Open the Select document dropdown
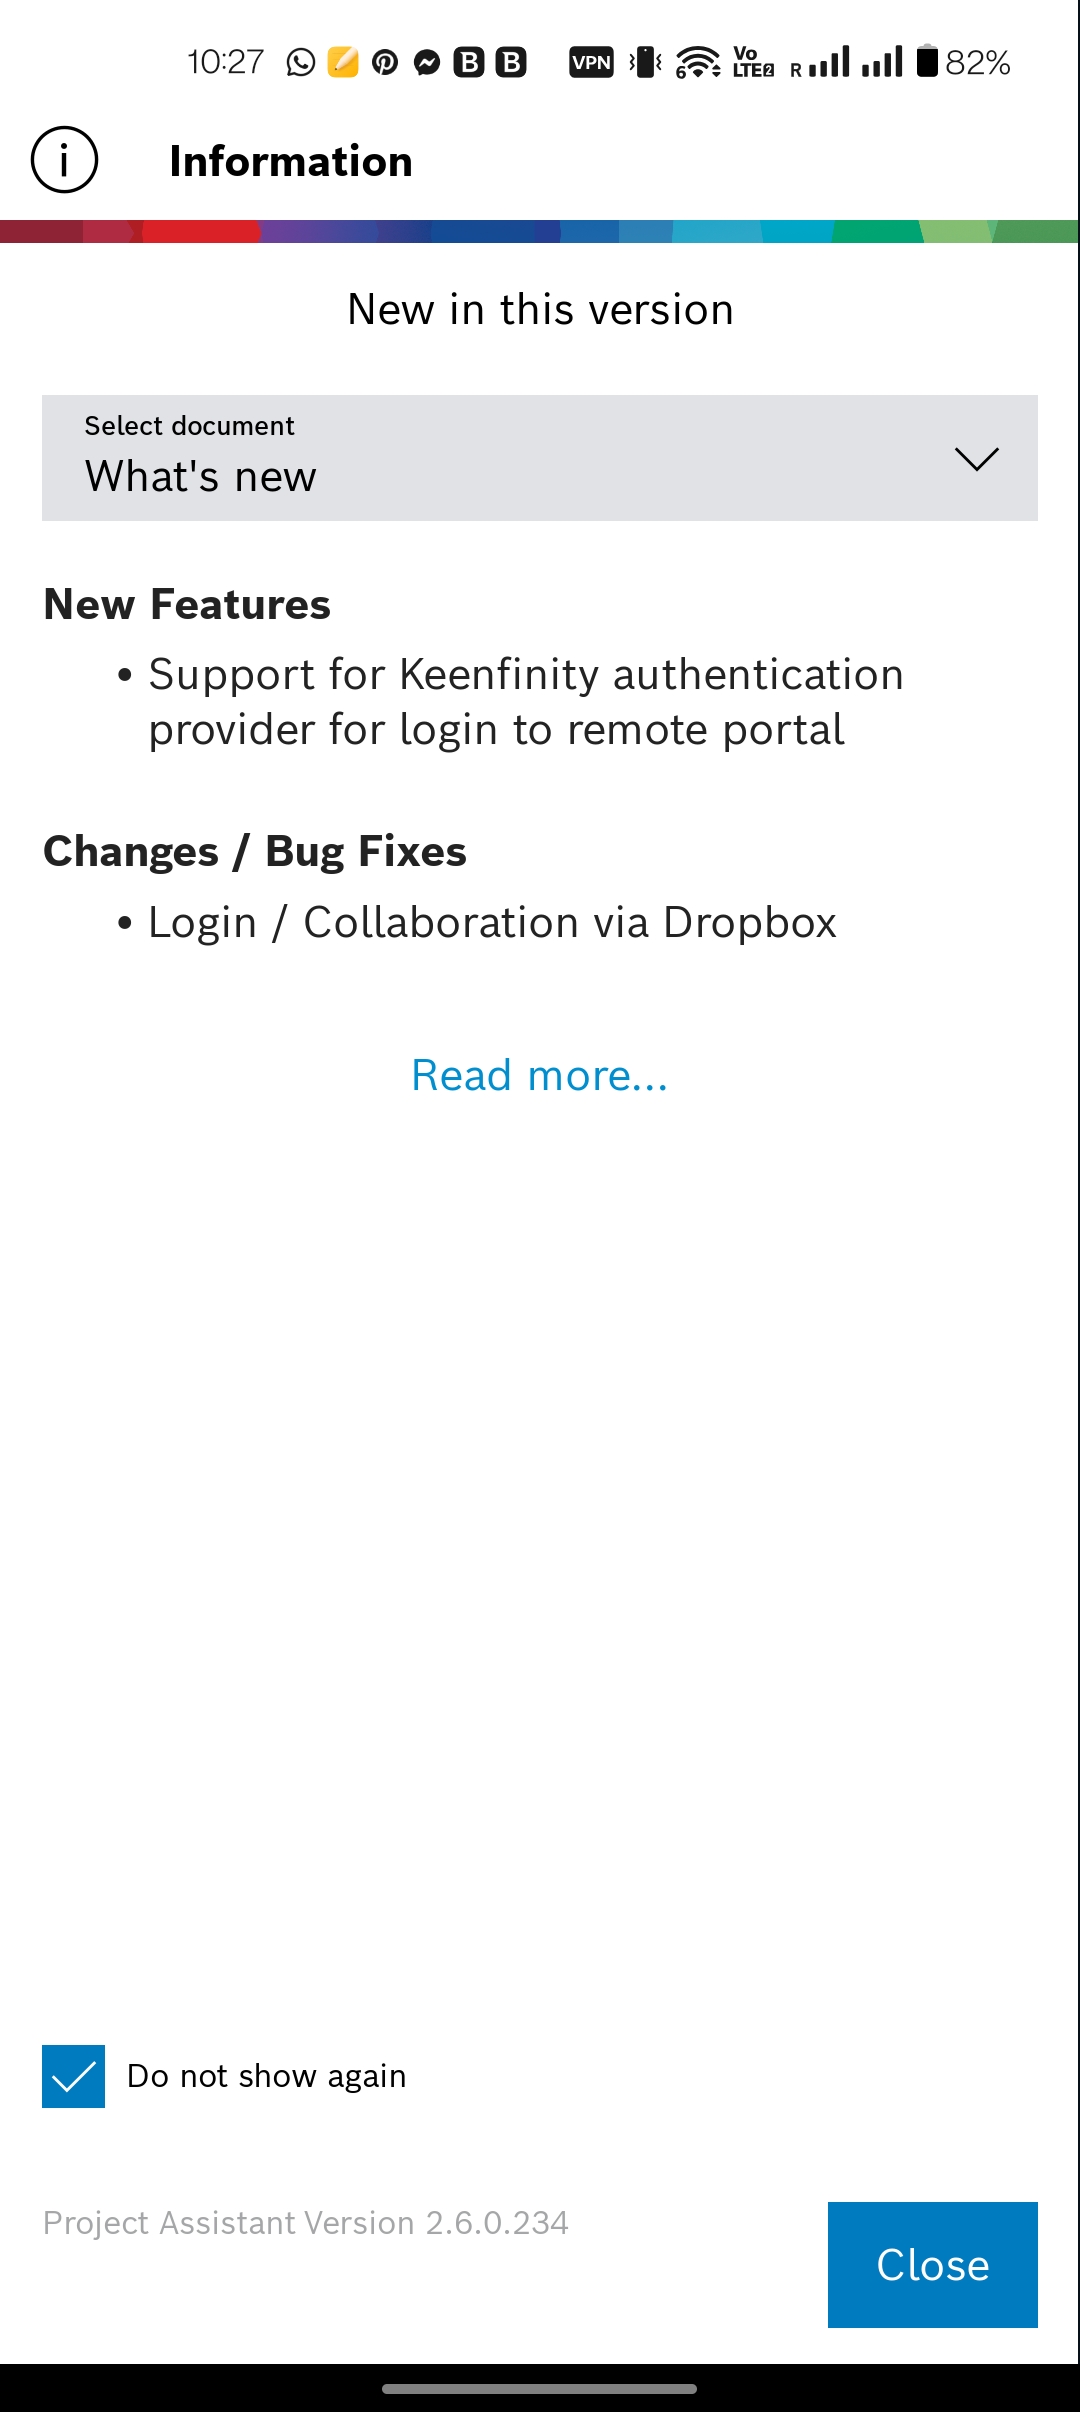This screenshot has width=1080, height=2412. coord(540,458)
